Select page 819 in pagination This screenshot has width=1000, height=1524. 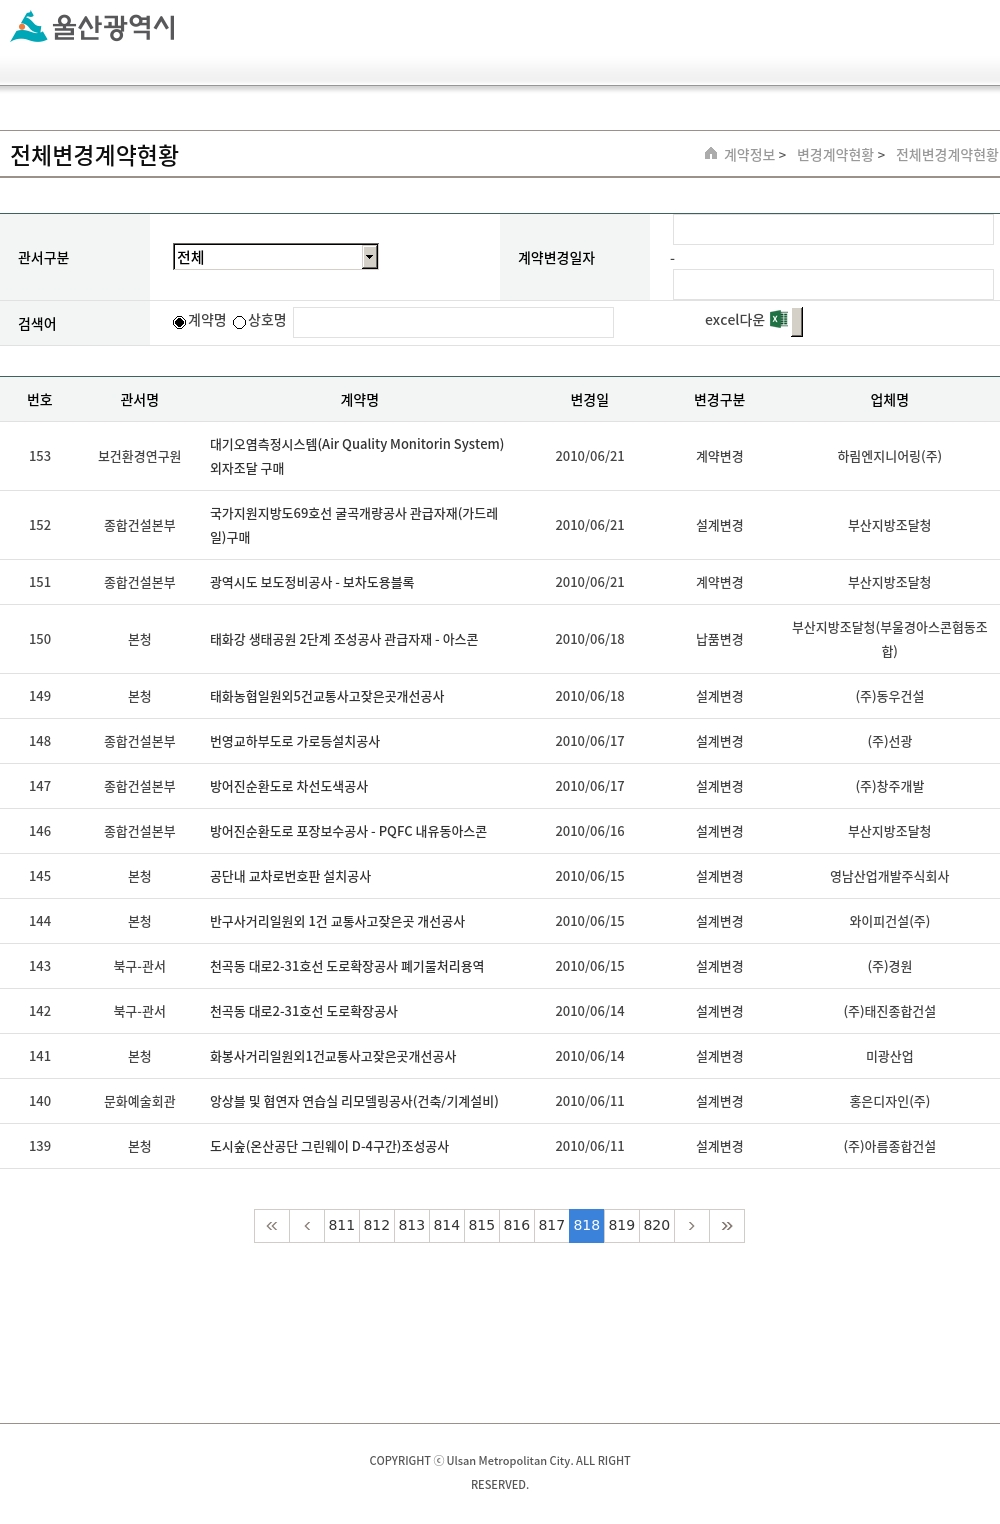(x=622, y=1226)
